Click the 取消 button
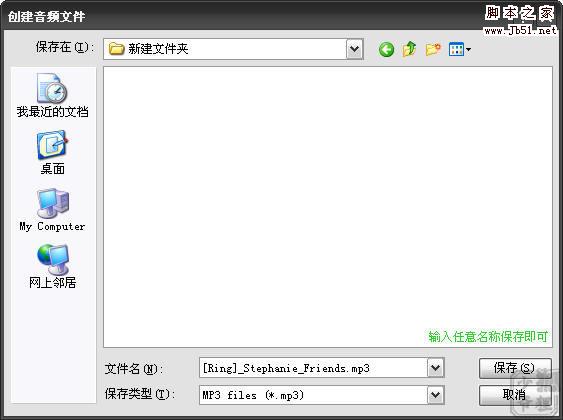The width and height of the screenshot is (563, 420). point(515,395)
